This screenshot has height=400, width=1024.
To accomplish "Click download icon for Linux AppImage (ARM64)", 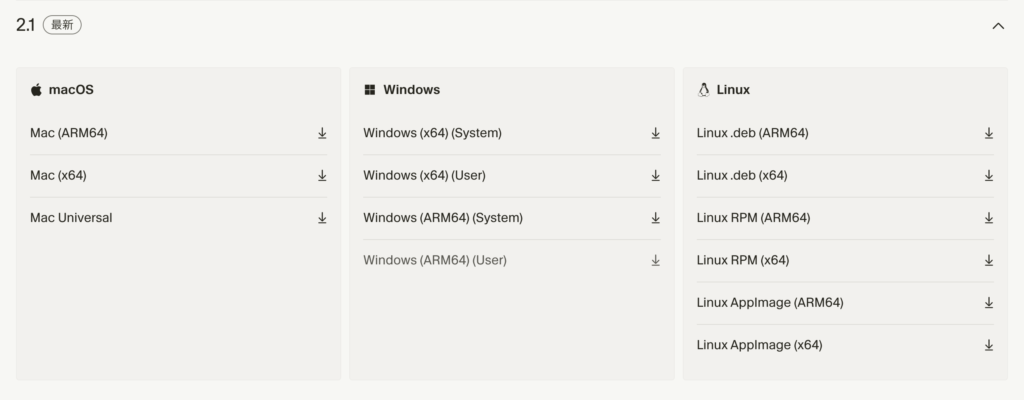I will (989, 303).
